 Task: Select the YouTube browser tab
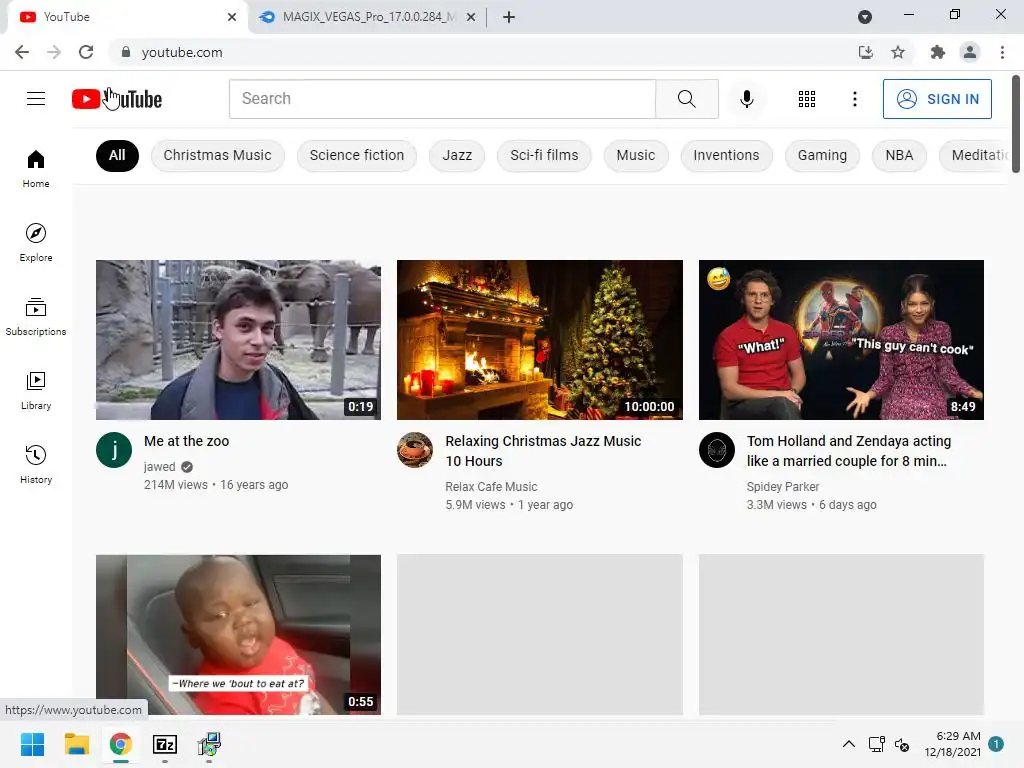click(x=127, y=17)
